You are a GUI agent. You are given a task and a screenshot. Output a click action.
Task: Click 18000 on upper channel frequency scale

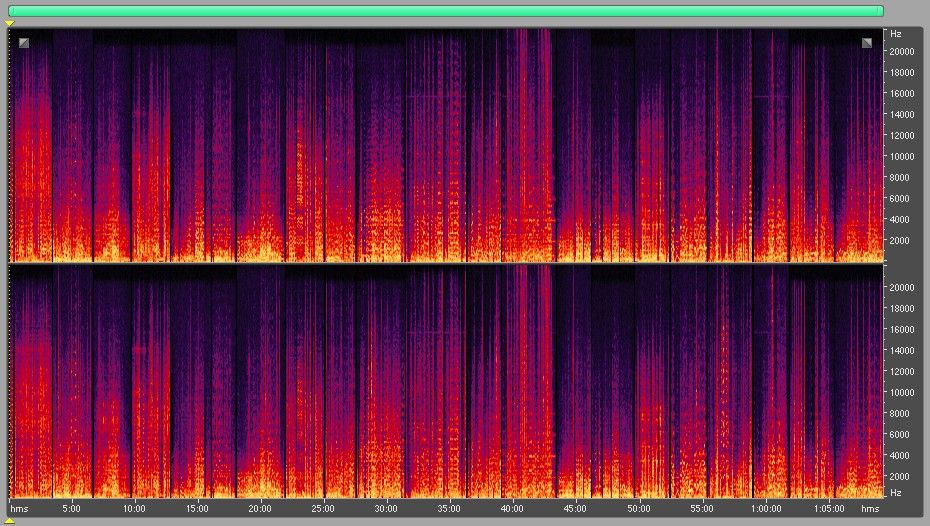pyautogui.click(x=901, y=72)
